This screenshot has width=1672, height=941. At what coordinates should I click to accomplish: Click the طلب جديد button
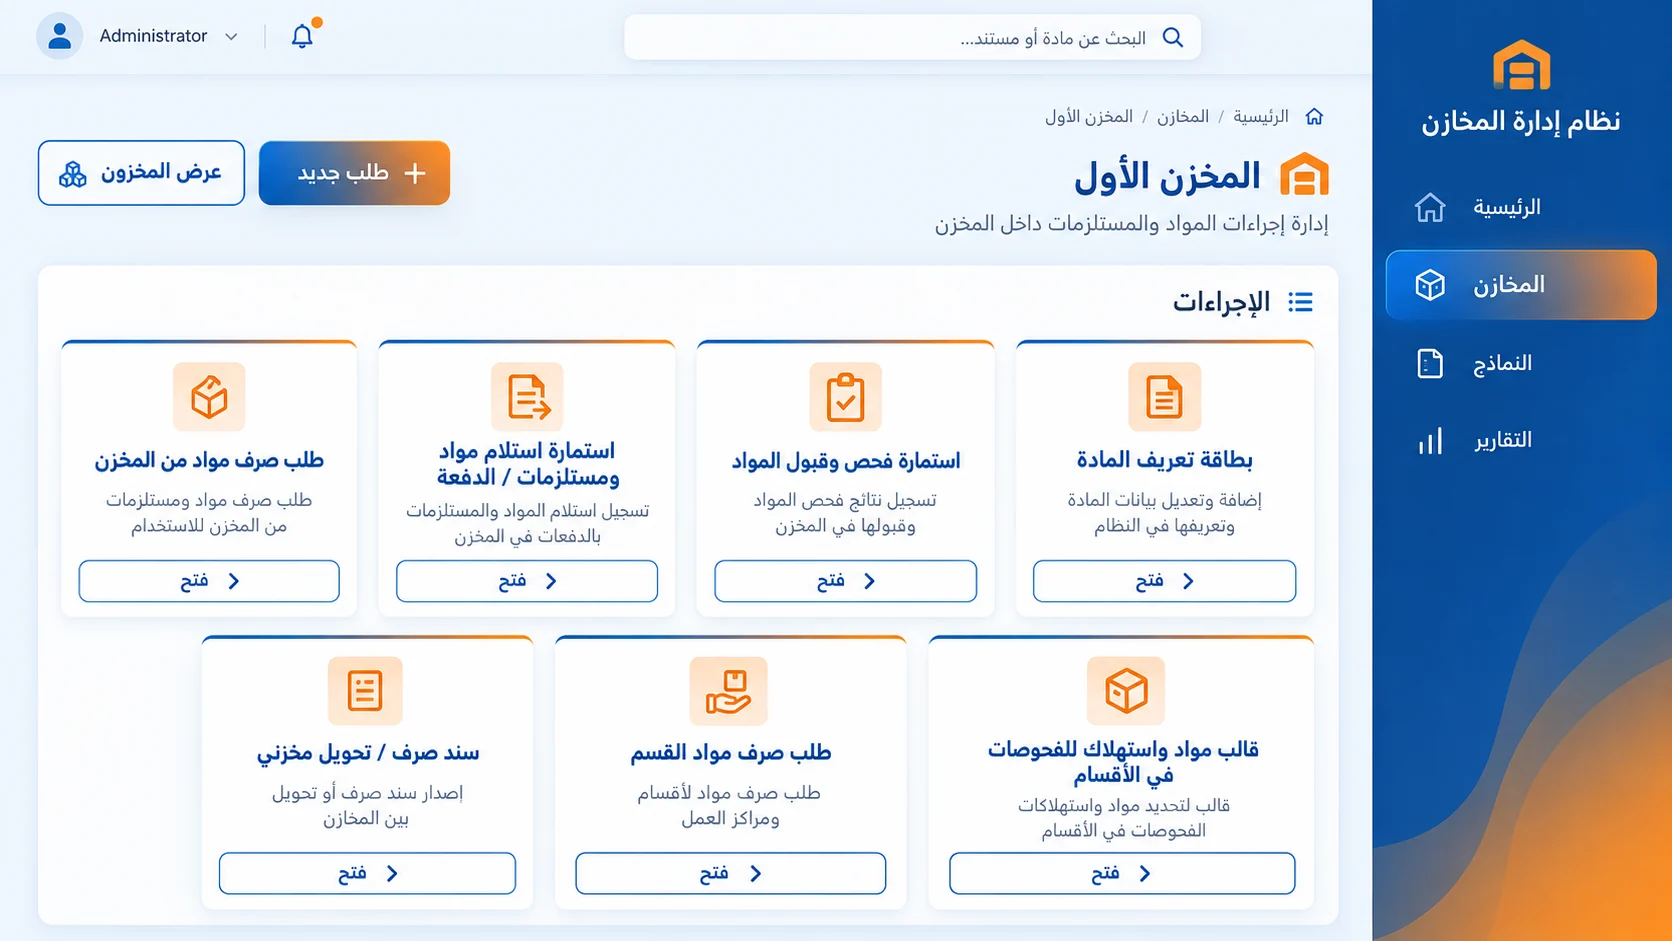(x=354, y=173)
